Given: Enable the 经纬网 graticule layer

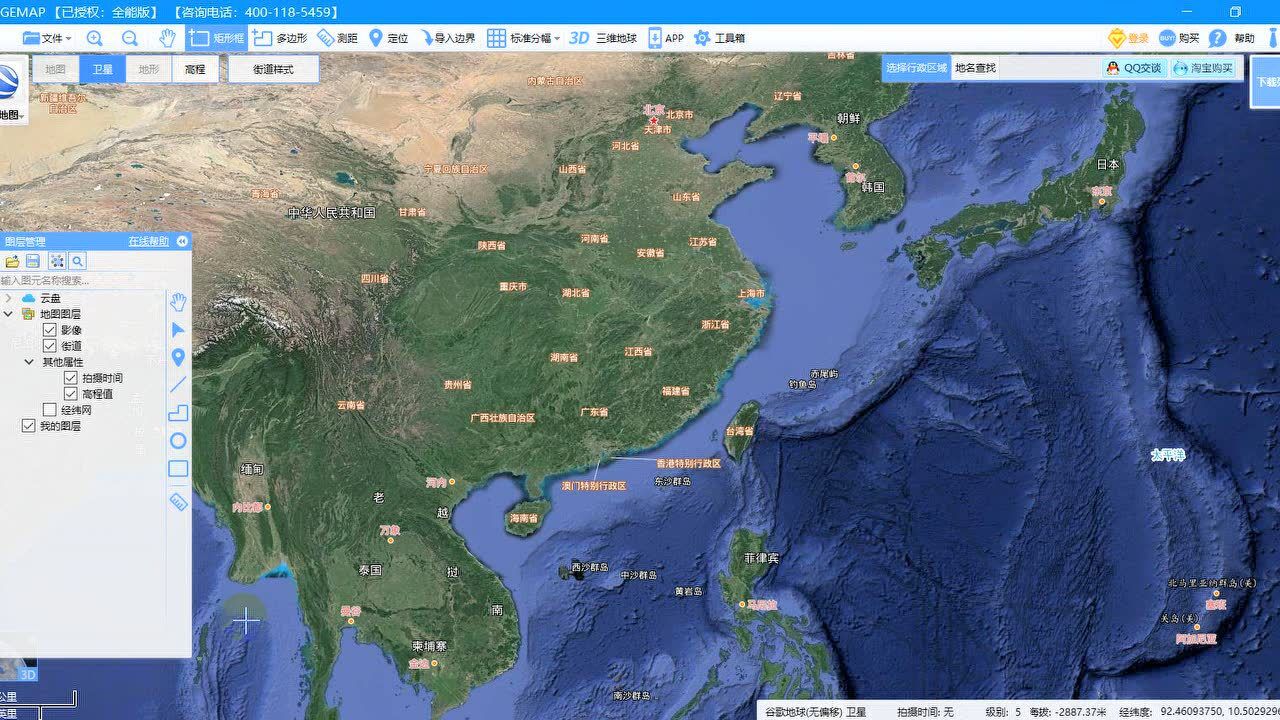Looking at the screenshot, I should pyautogui.click(x=52, y=411).
